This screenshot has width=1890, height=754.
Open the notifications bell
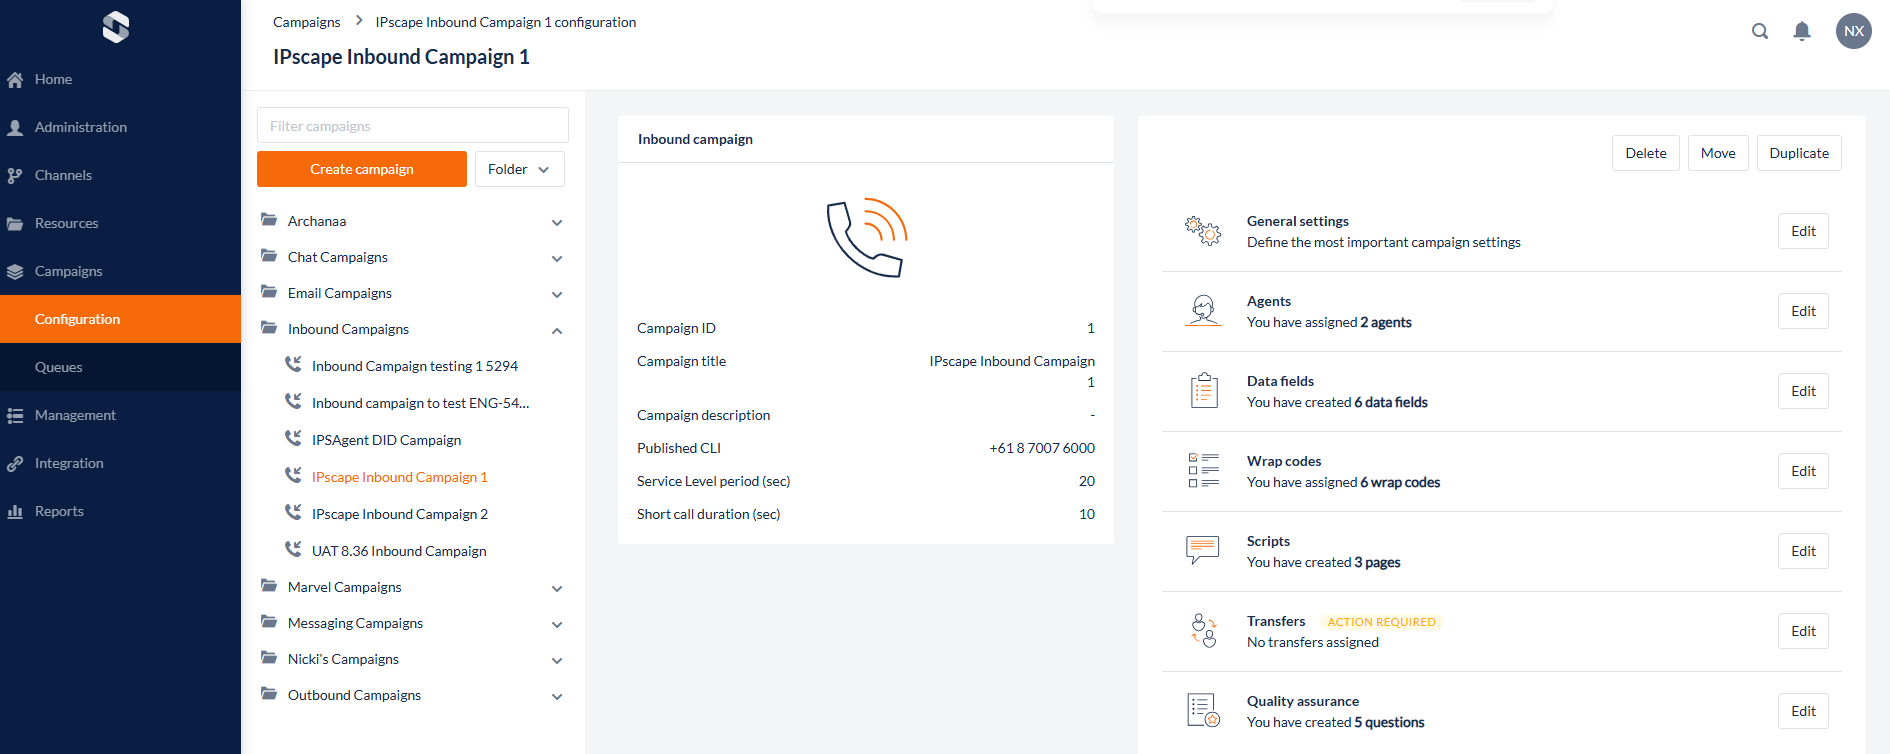click(1802, 31)
